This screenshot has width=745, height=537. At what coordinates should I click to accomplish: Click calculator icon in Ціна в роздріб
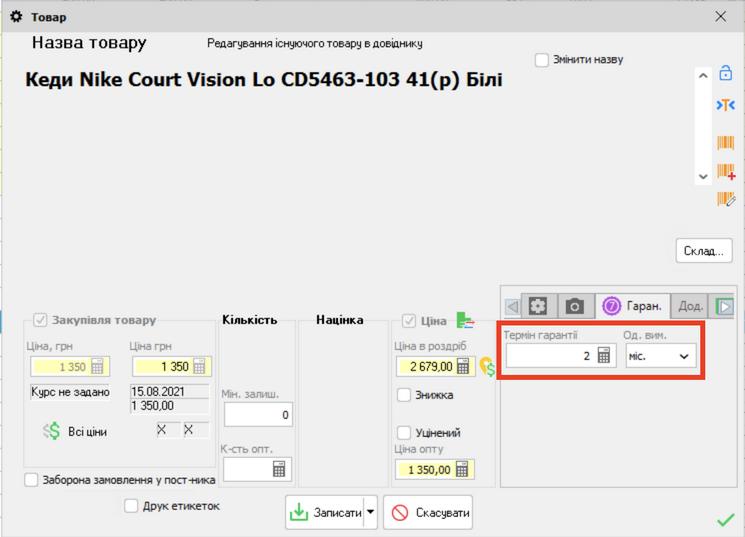point(463,367)
